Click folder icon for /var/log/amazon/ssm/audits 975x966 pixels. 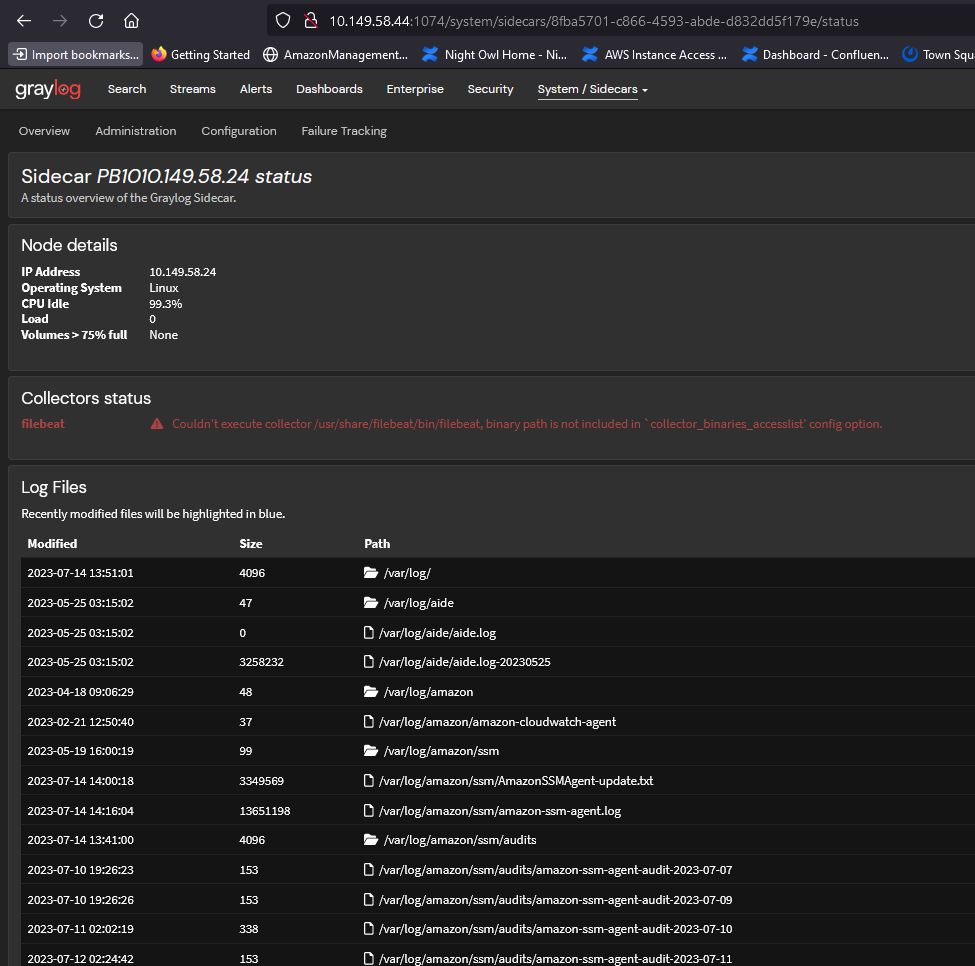[371, 840]
